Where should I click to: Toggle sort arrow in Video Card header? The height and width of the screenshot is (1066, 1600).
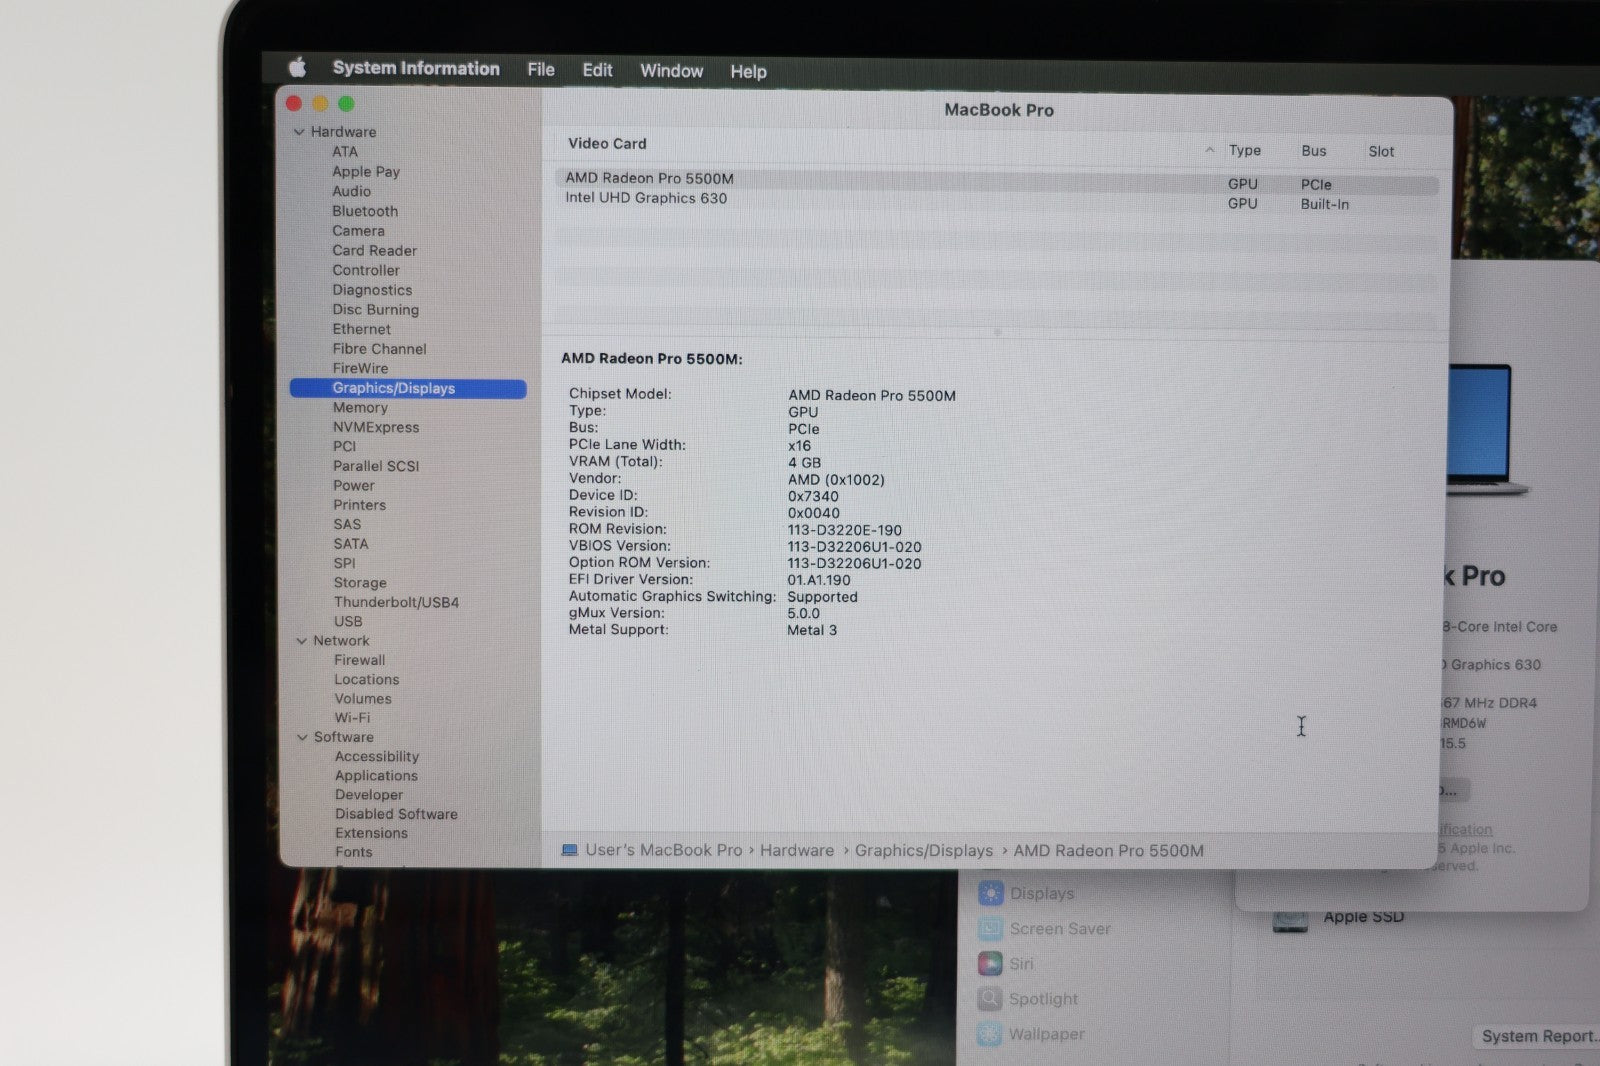1209,150
